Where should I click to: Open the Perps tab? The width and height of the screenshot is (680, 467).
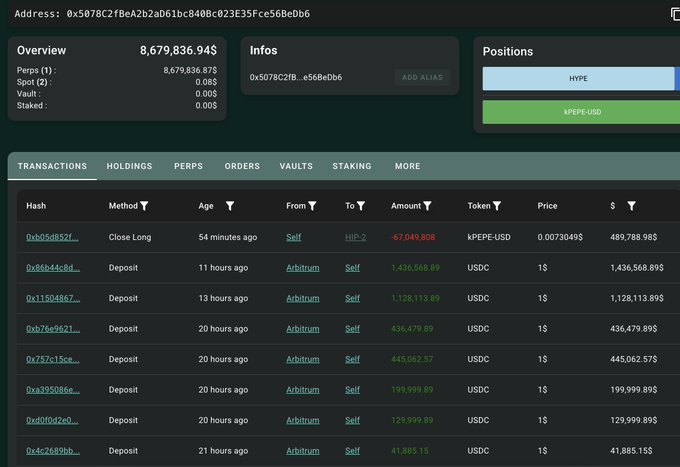coord(188,166)
